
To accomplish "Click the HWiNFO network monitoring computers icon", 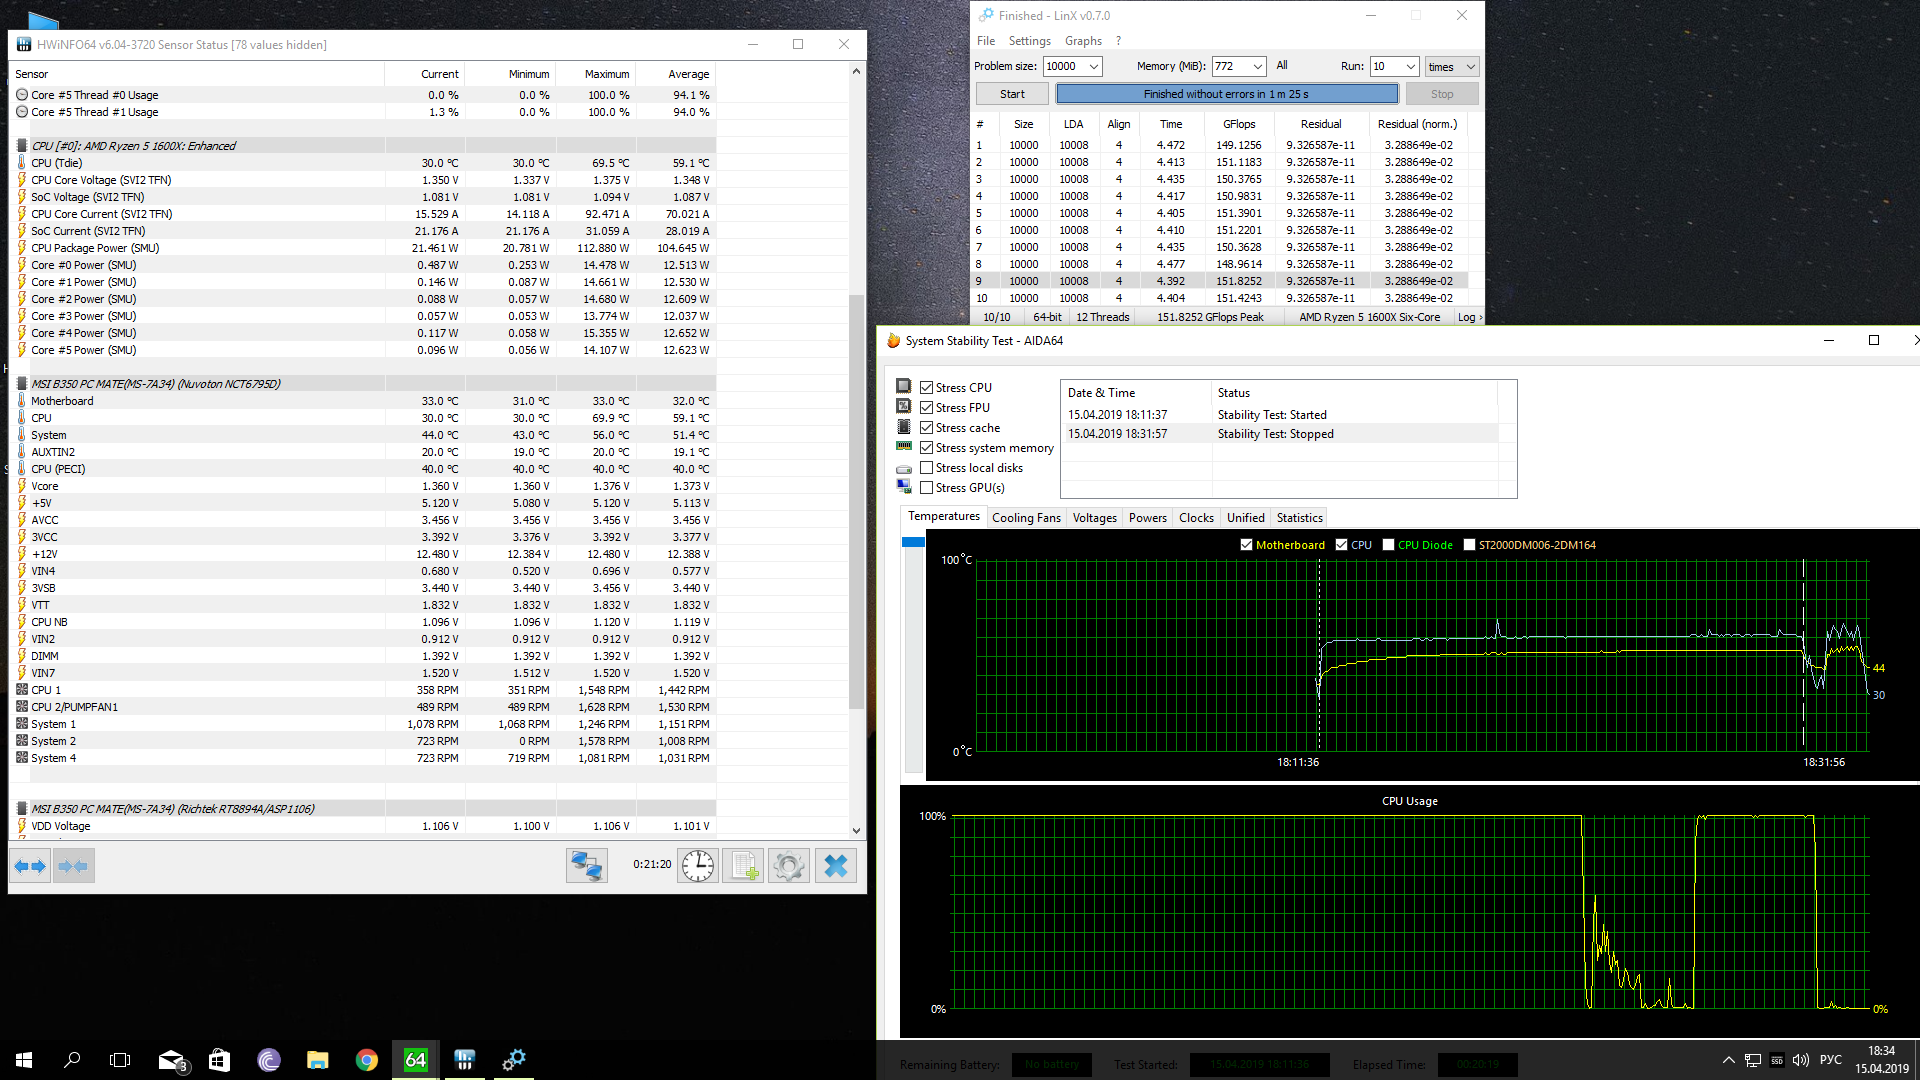I will click(586, 866).
